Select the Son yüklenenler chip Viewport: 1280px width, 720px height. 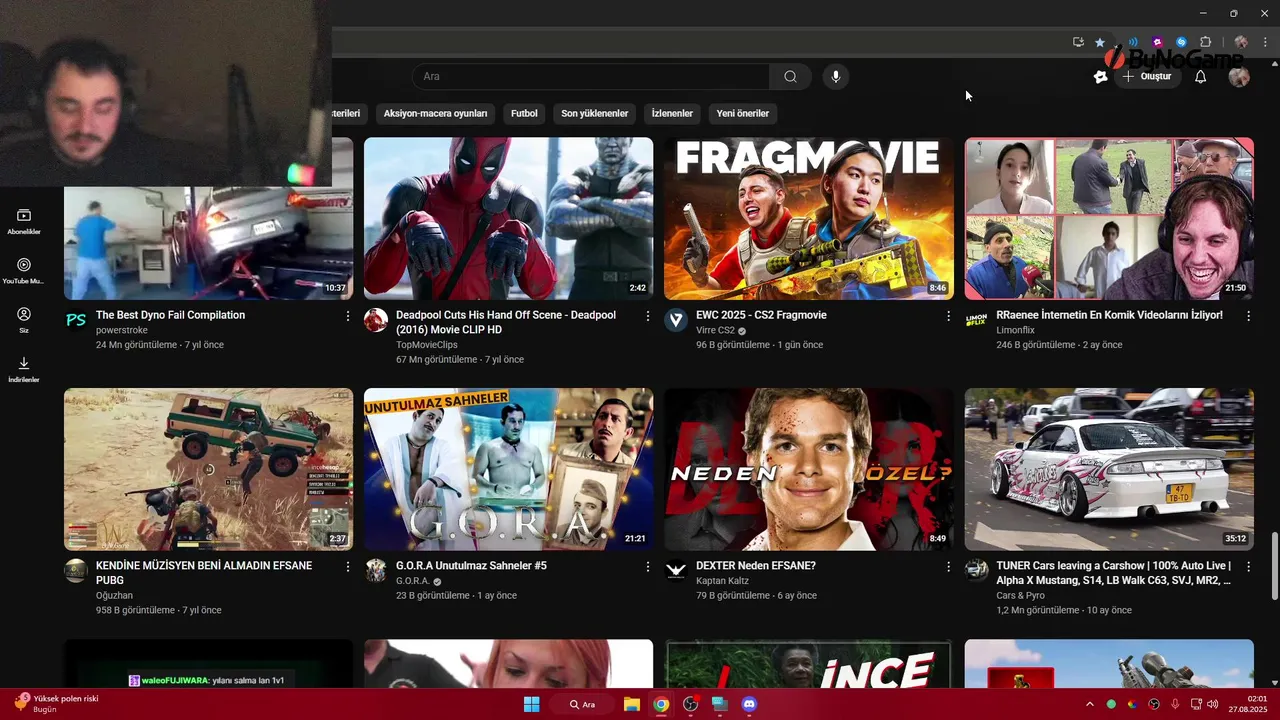[x=594, y=113]
